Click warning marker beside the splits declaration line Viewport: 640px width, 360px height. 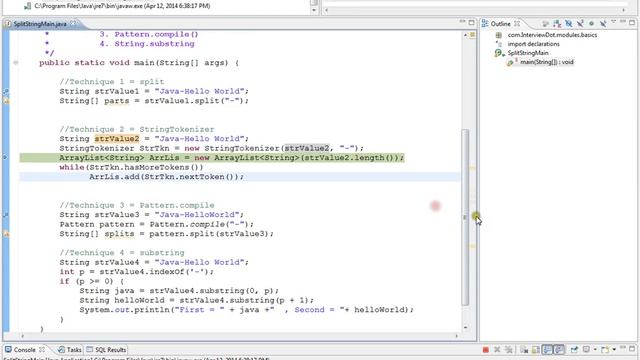[6, 233]
